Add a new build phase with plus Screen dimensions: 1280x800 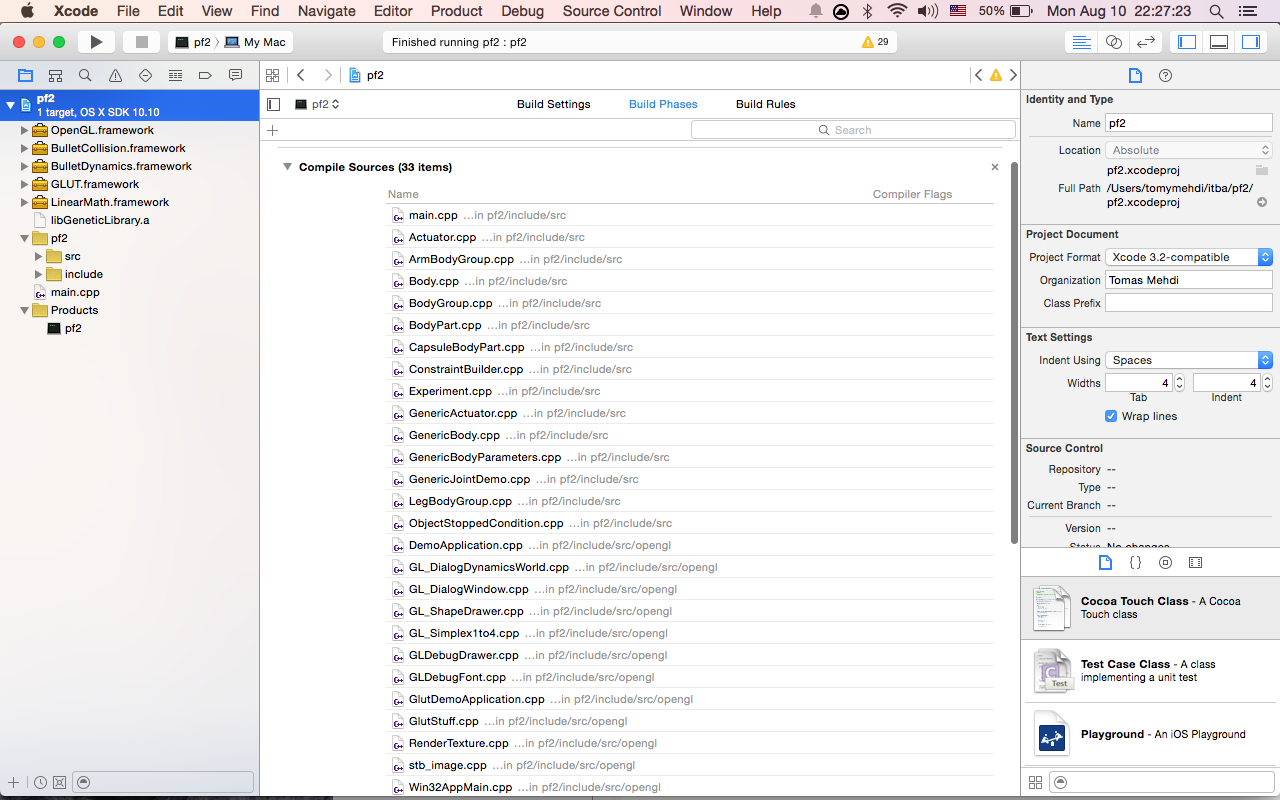click(x=272, y=130)
